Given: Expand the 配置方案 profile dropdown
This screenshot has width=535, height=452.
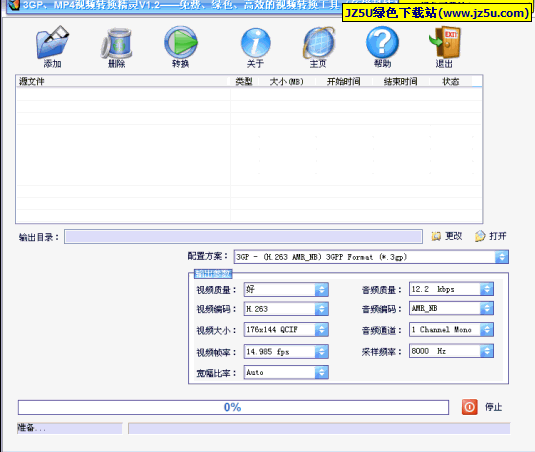Looking at the screenshot, I should tap(502, 257).
